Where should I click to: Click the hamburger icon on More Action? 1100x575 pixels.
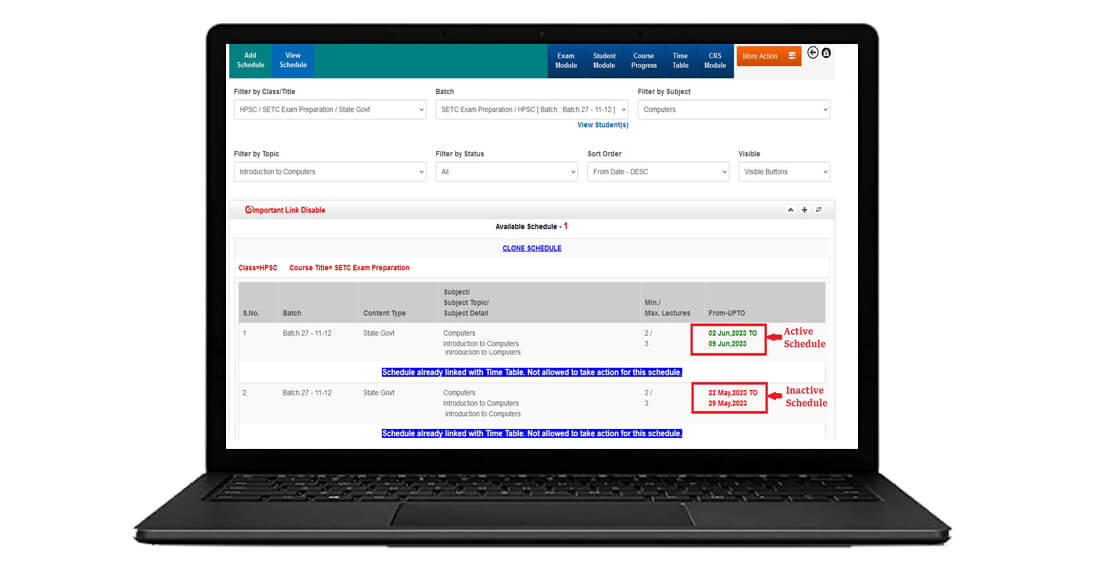click(x=792, y=56)
